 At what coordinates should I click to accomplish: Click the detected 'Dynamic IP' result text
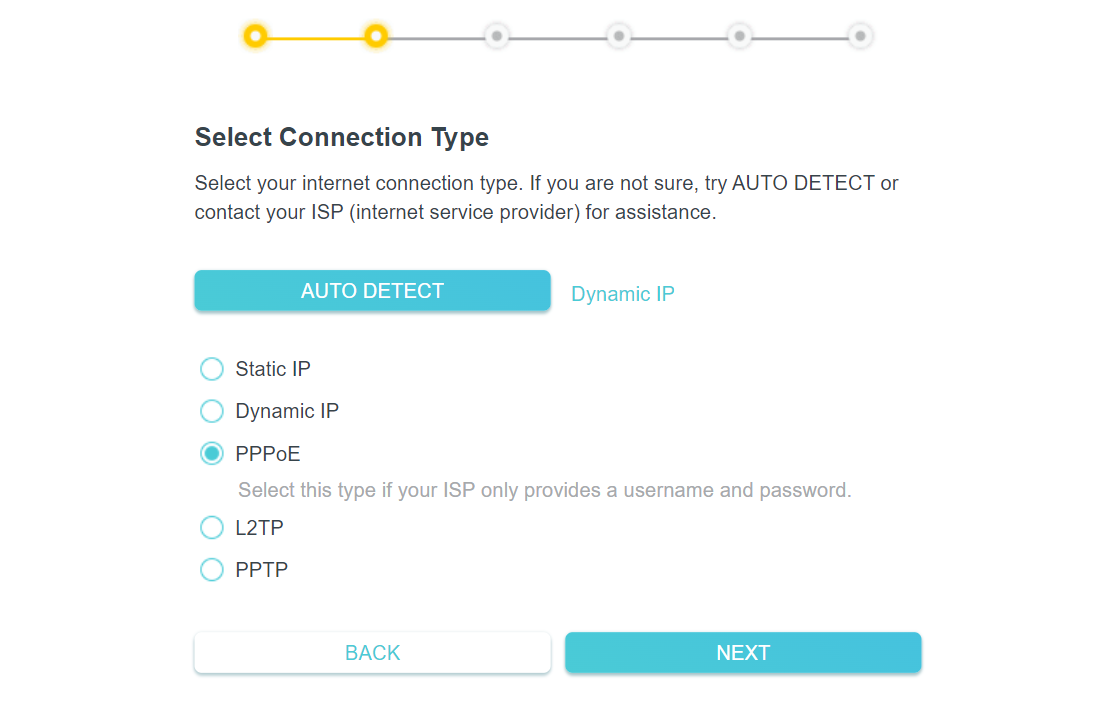[x=623, y=294]
